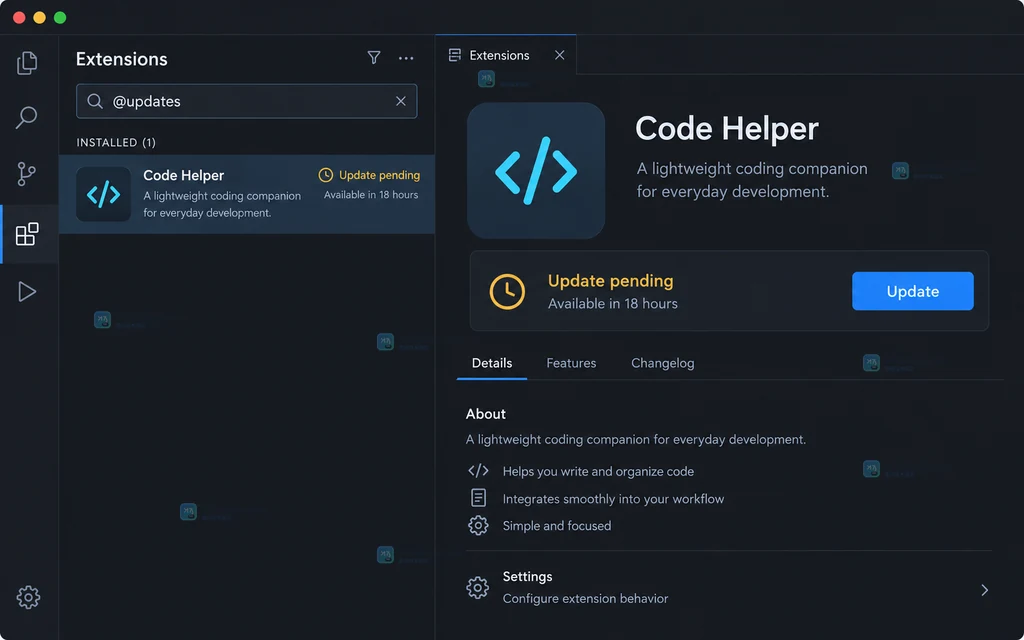Click the filter extensions funnel icon

tap(374, 58)
